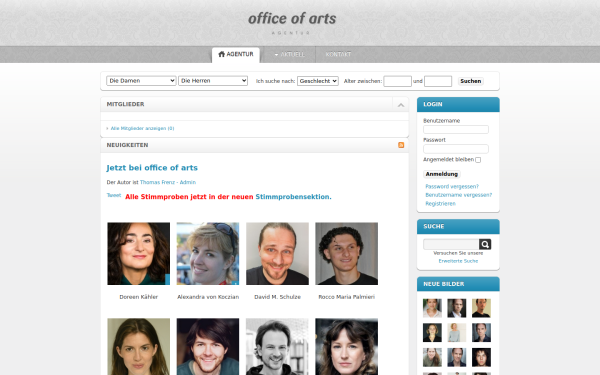
Task: Open first thumbnail in Neue Bilder third row
Action: 432,357
